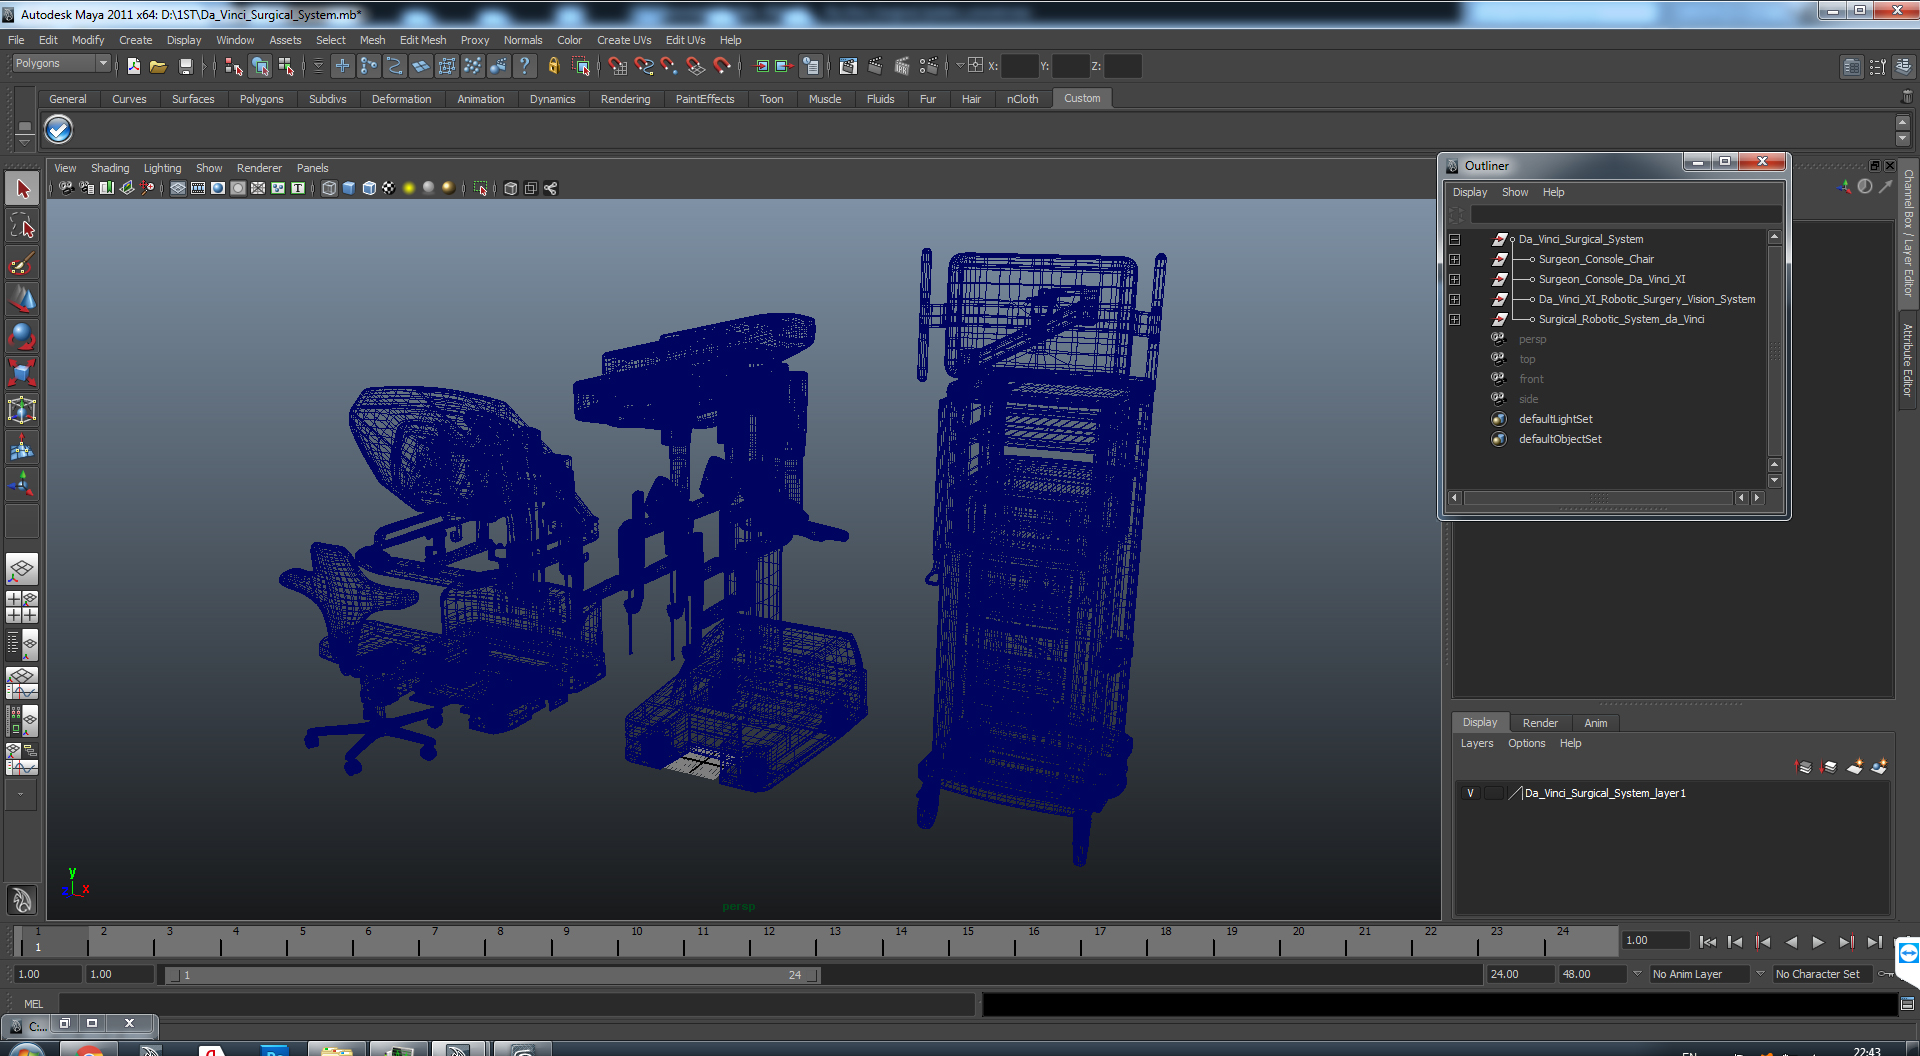
Task: Expand Surgeon_Console_Chair node
Action: pos(1455,260)
